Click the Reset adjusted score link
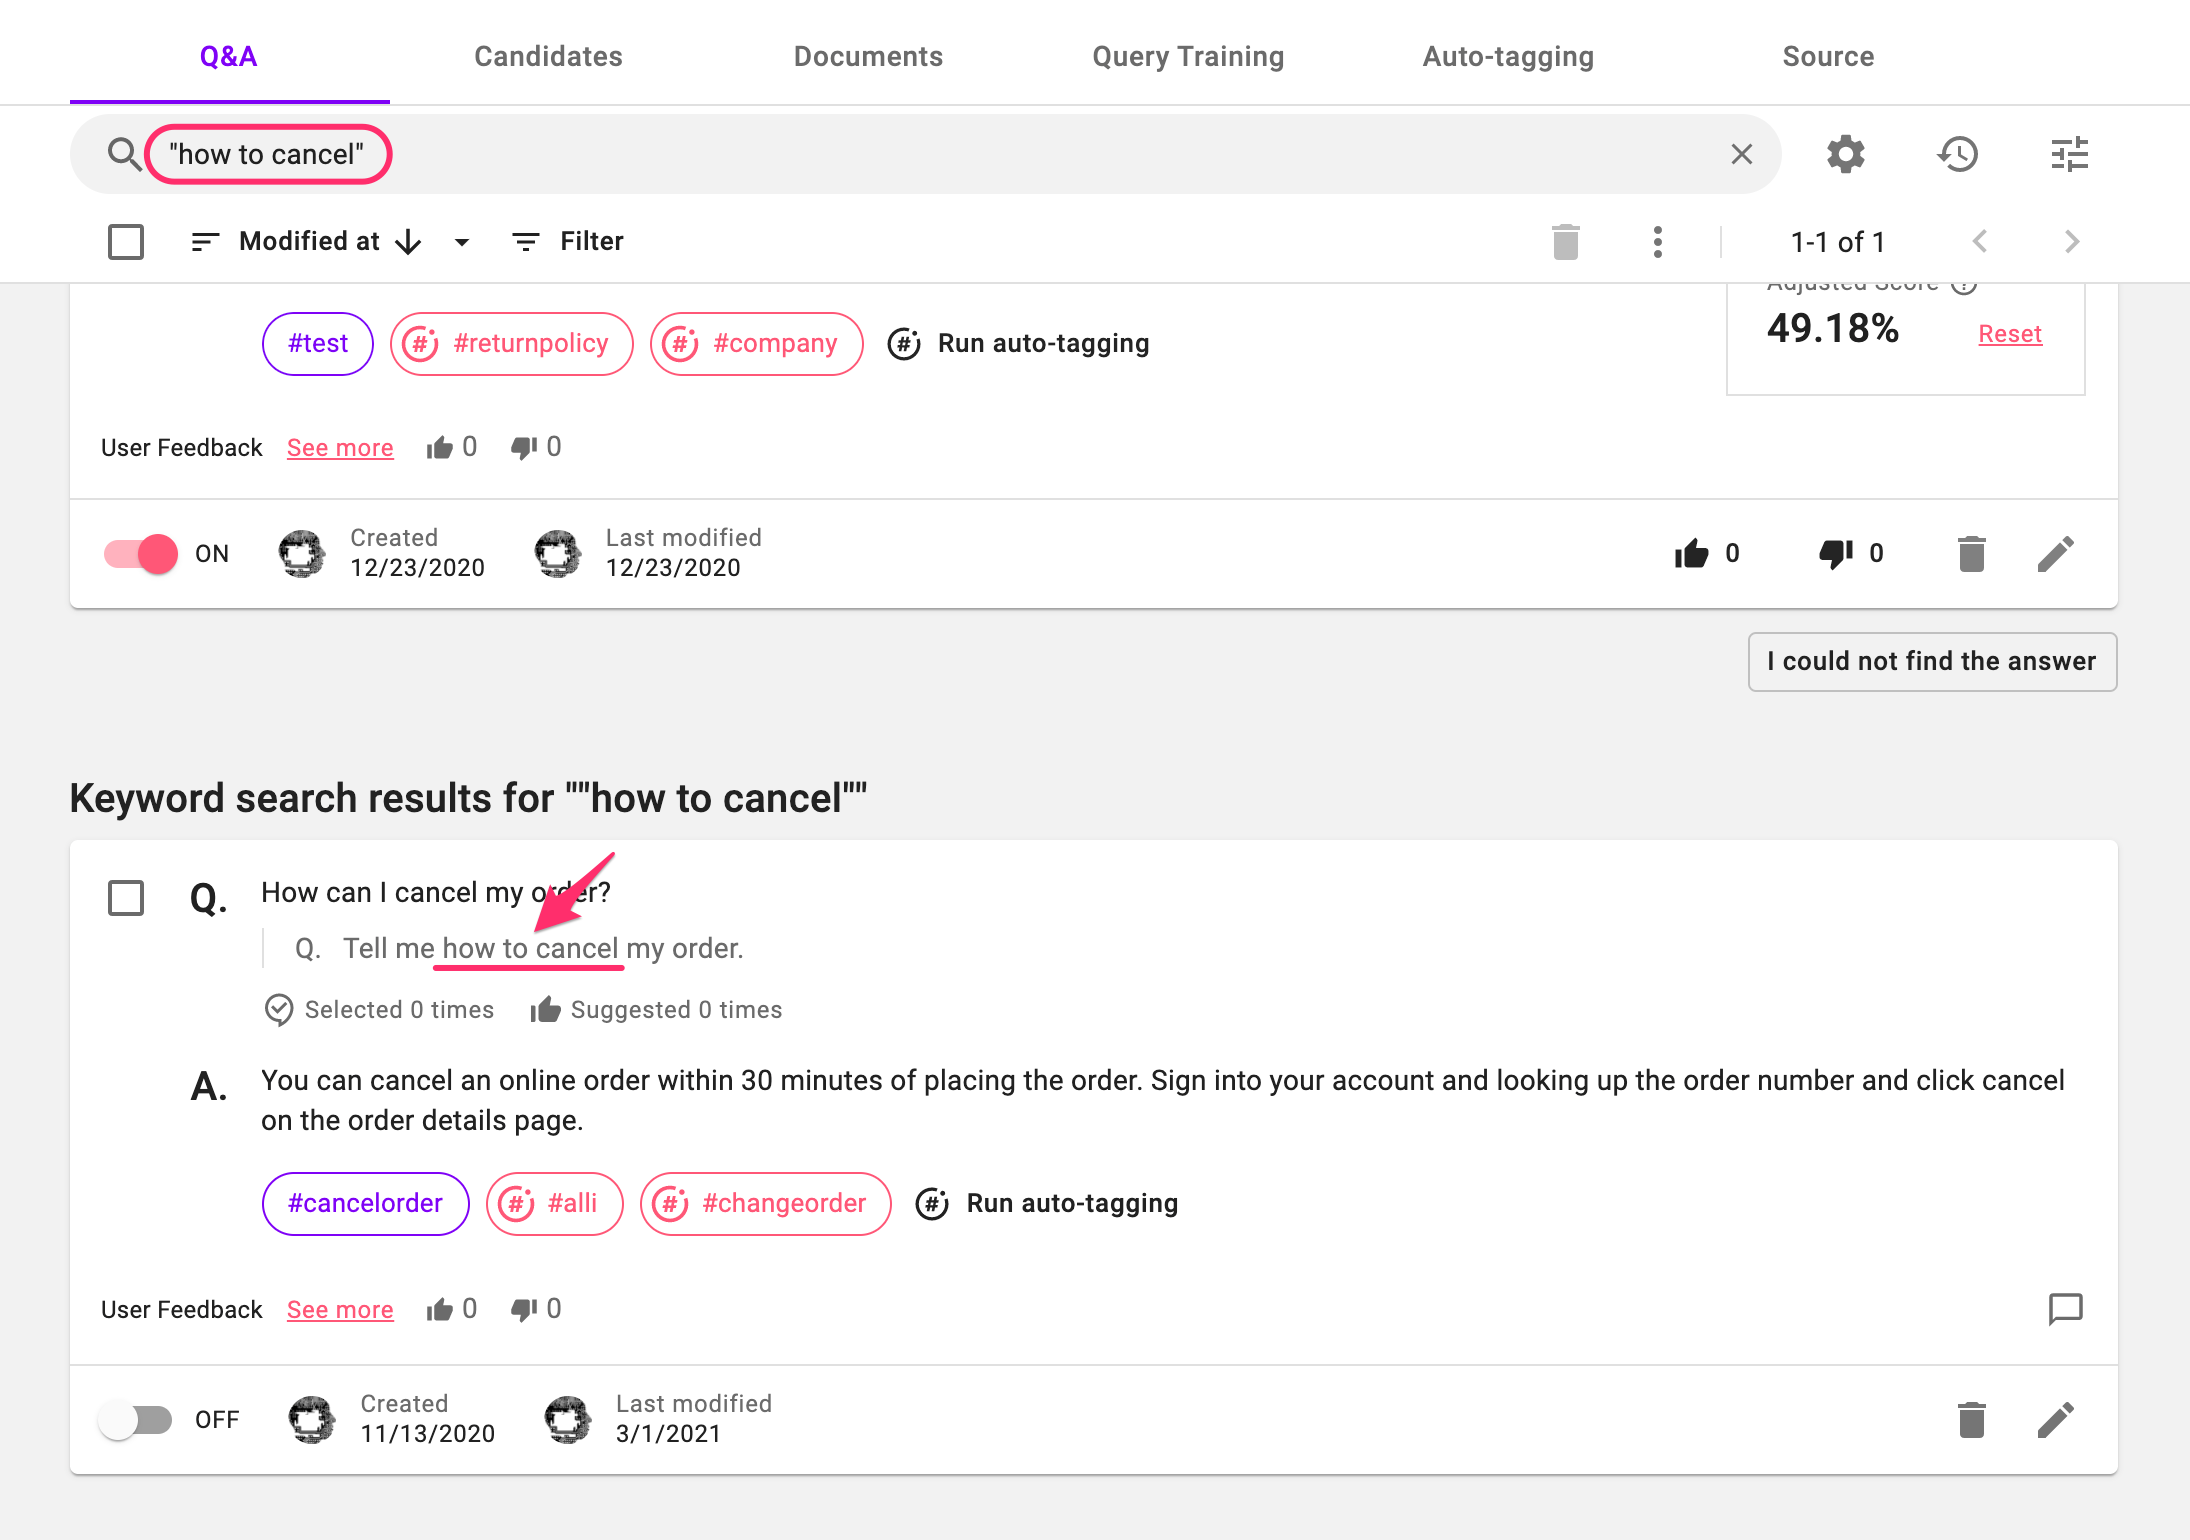 [2009, 334]
